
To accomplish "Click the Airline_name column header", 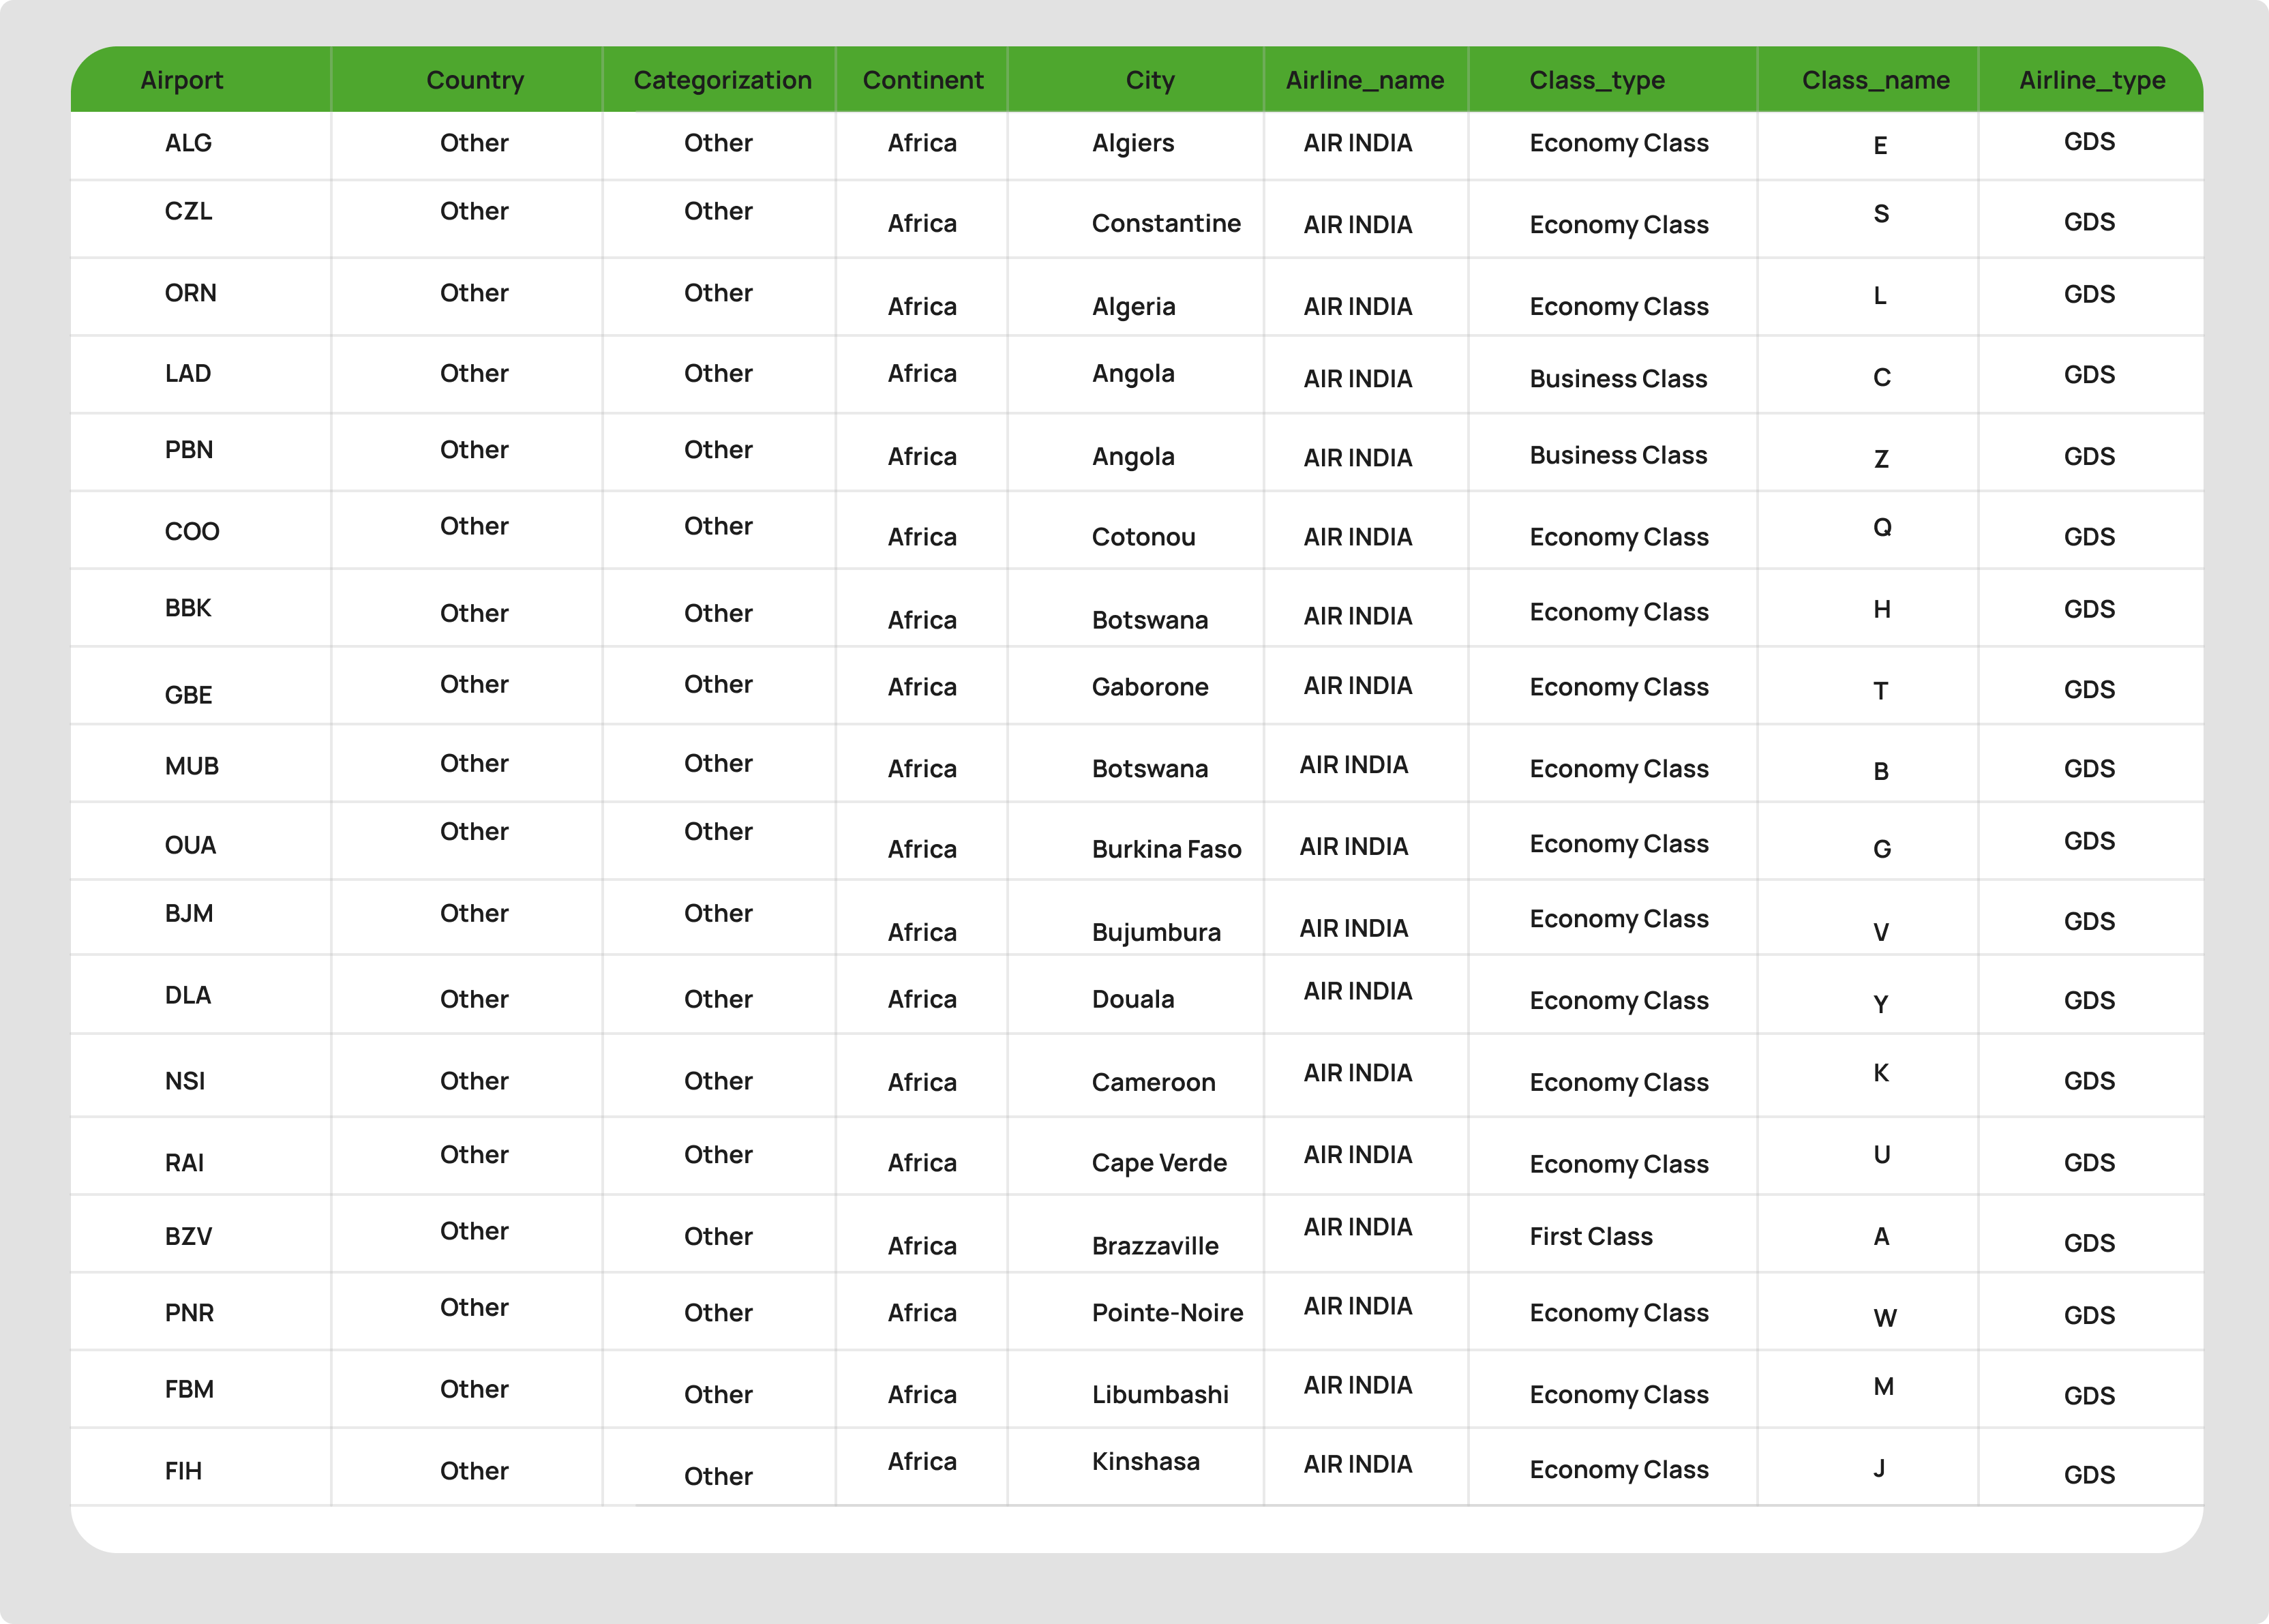I will pyautogui.click(x=1365, y=80).
